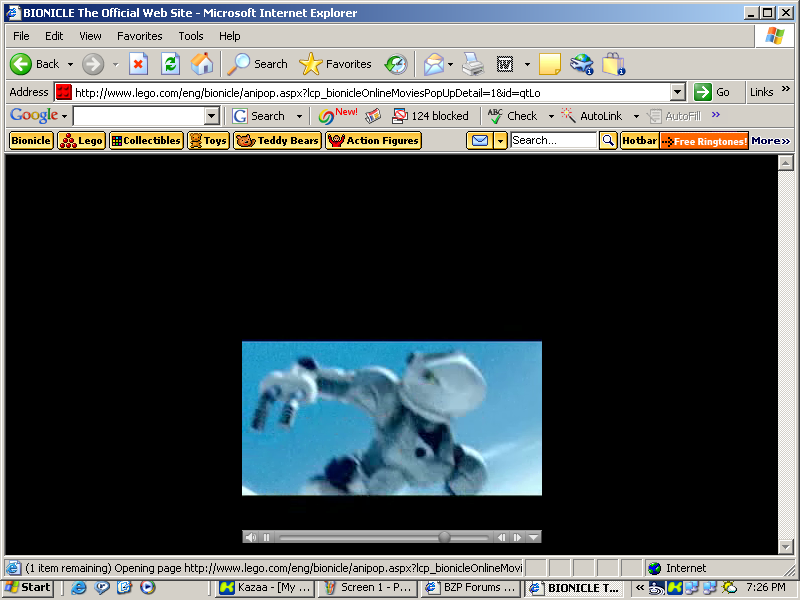Open the Favorites menu
Viewport: 800px width, 600px height.
139,35
